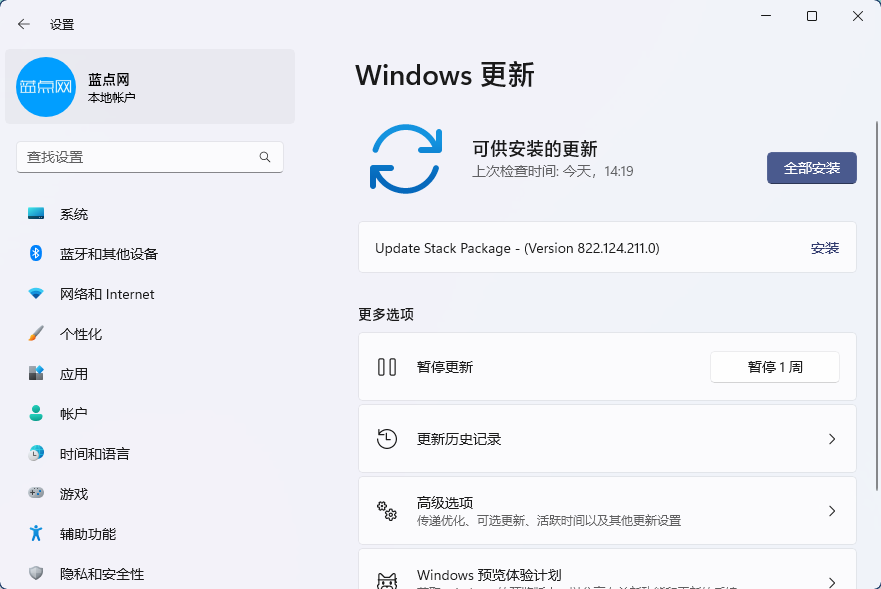The image size is (881, 589).
Task: Click the person icon for 帐户
Action: click(36, 413)
